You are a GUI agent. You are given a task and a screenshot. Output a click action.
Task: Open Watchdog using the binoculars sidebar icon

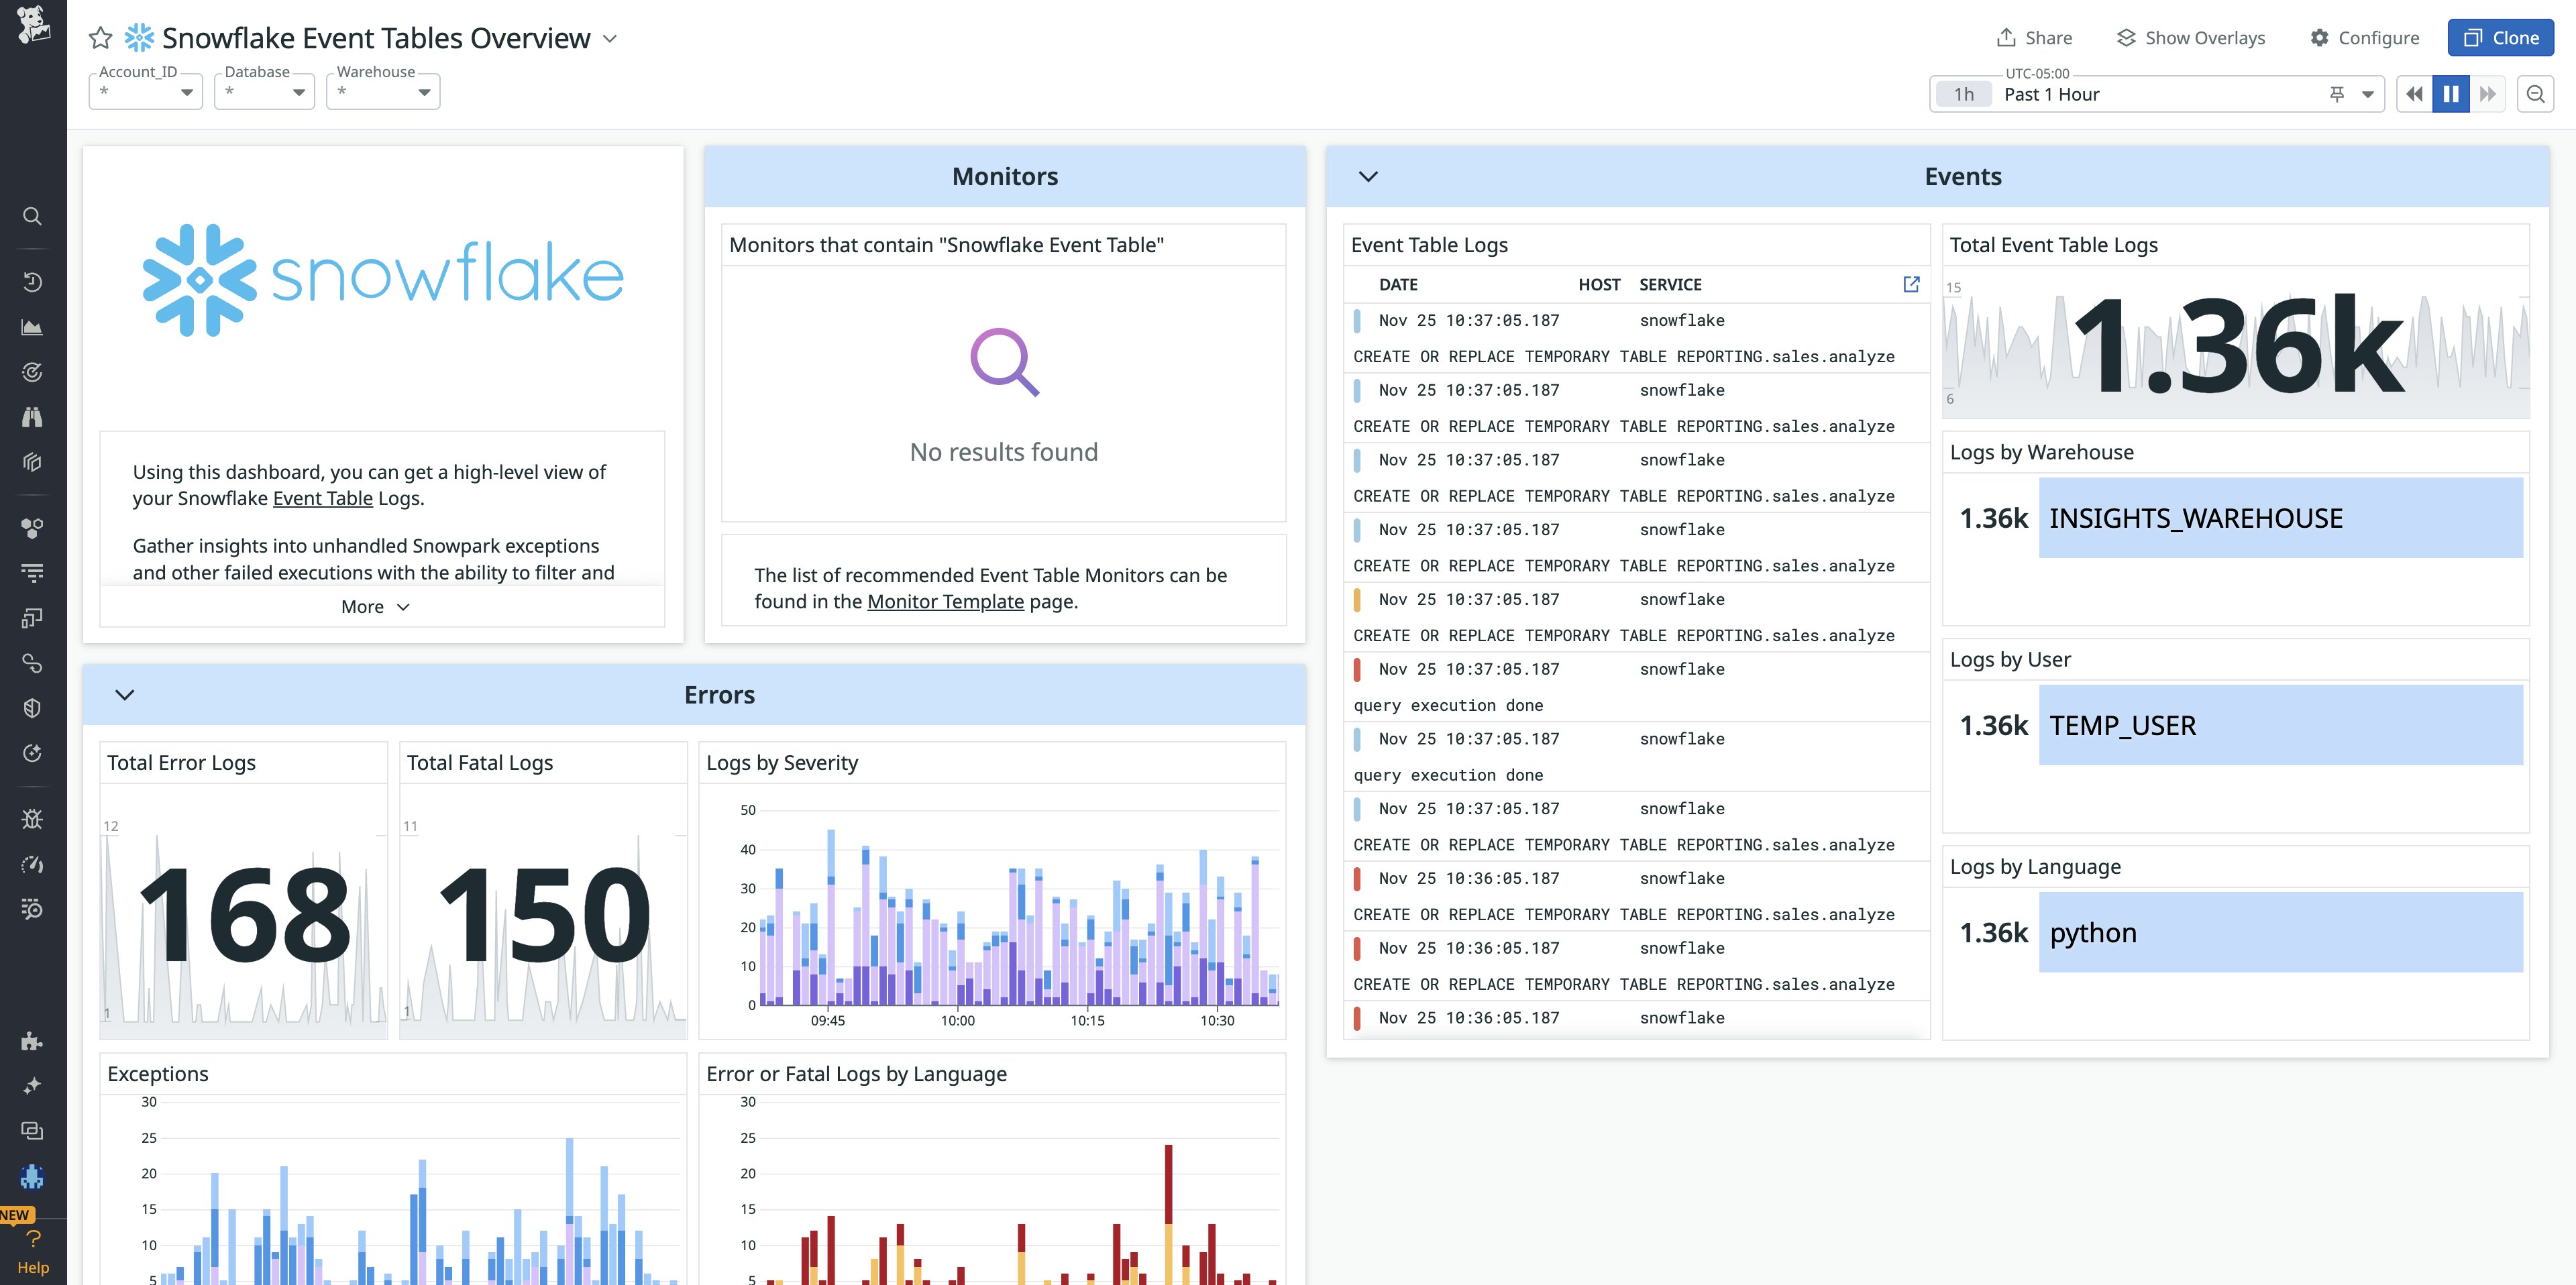click(x=33, y=417)
